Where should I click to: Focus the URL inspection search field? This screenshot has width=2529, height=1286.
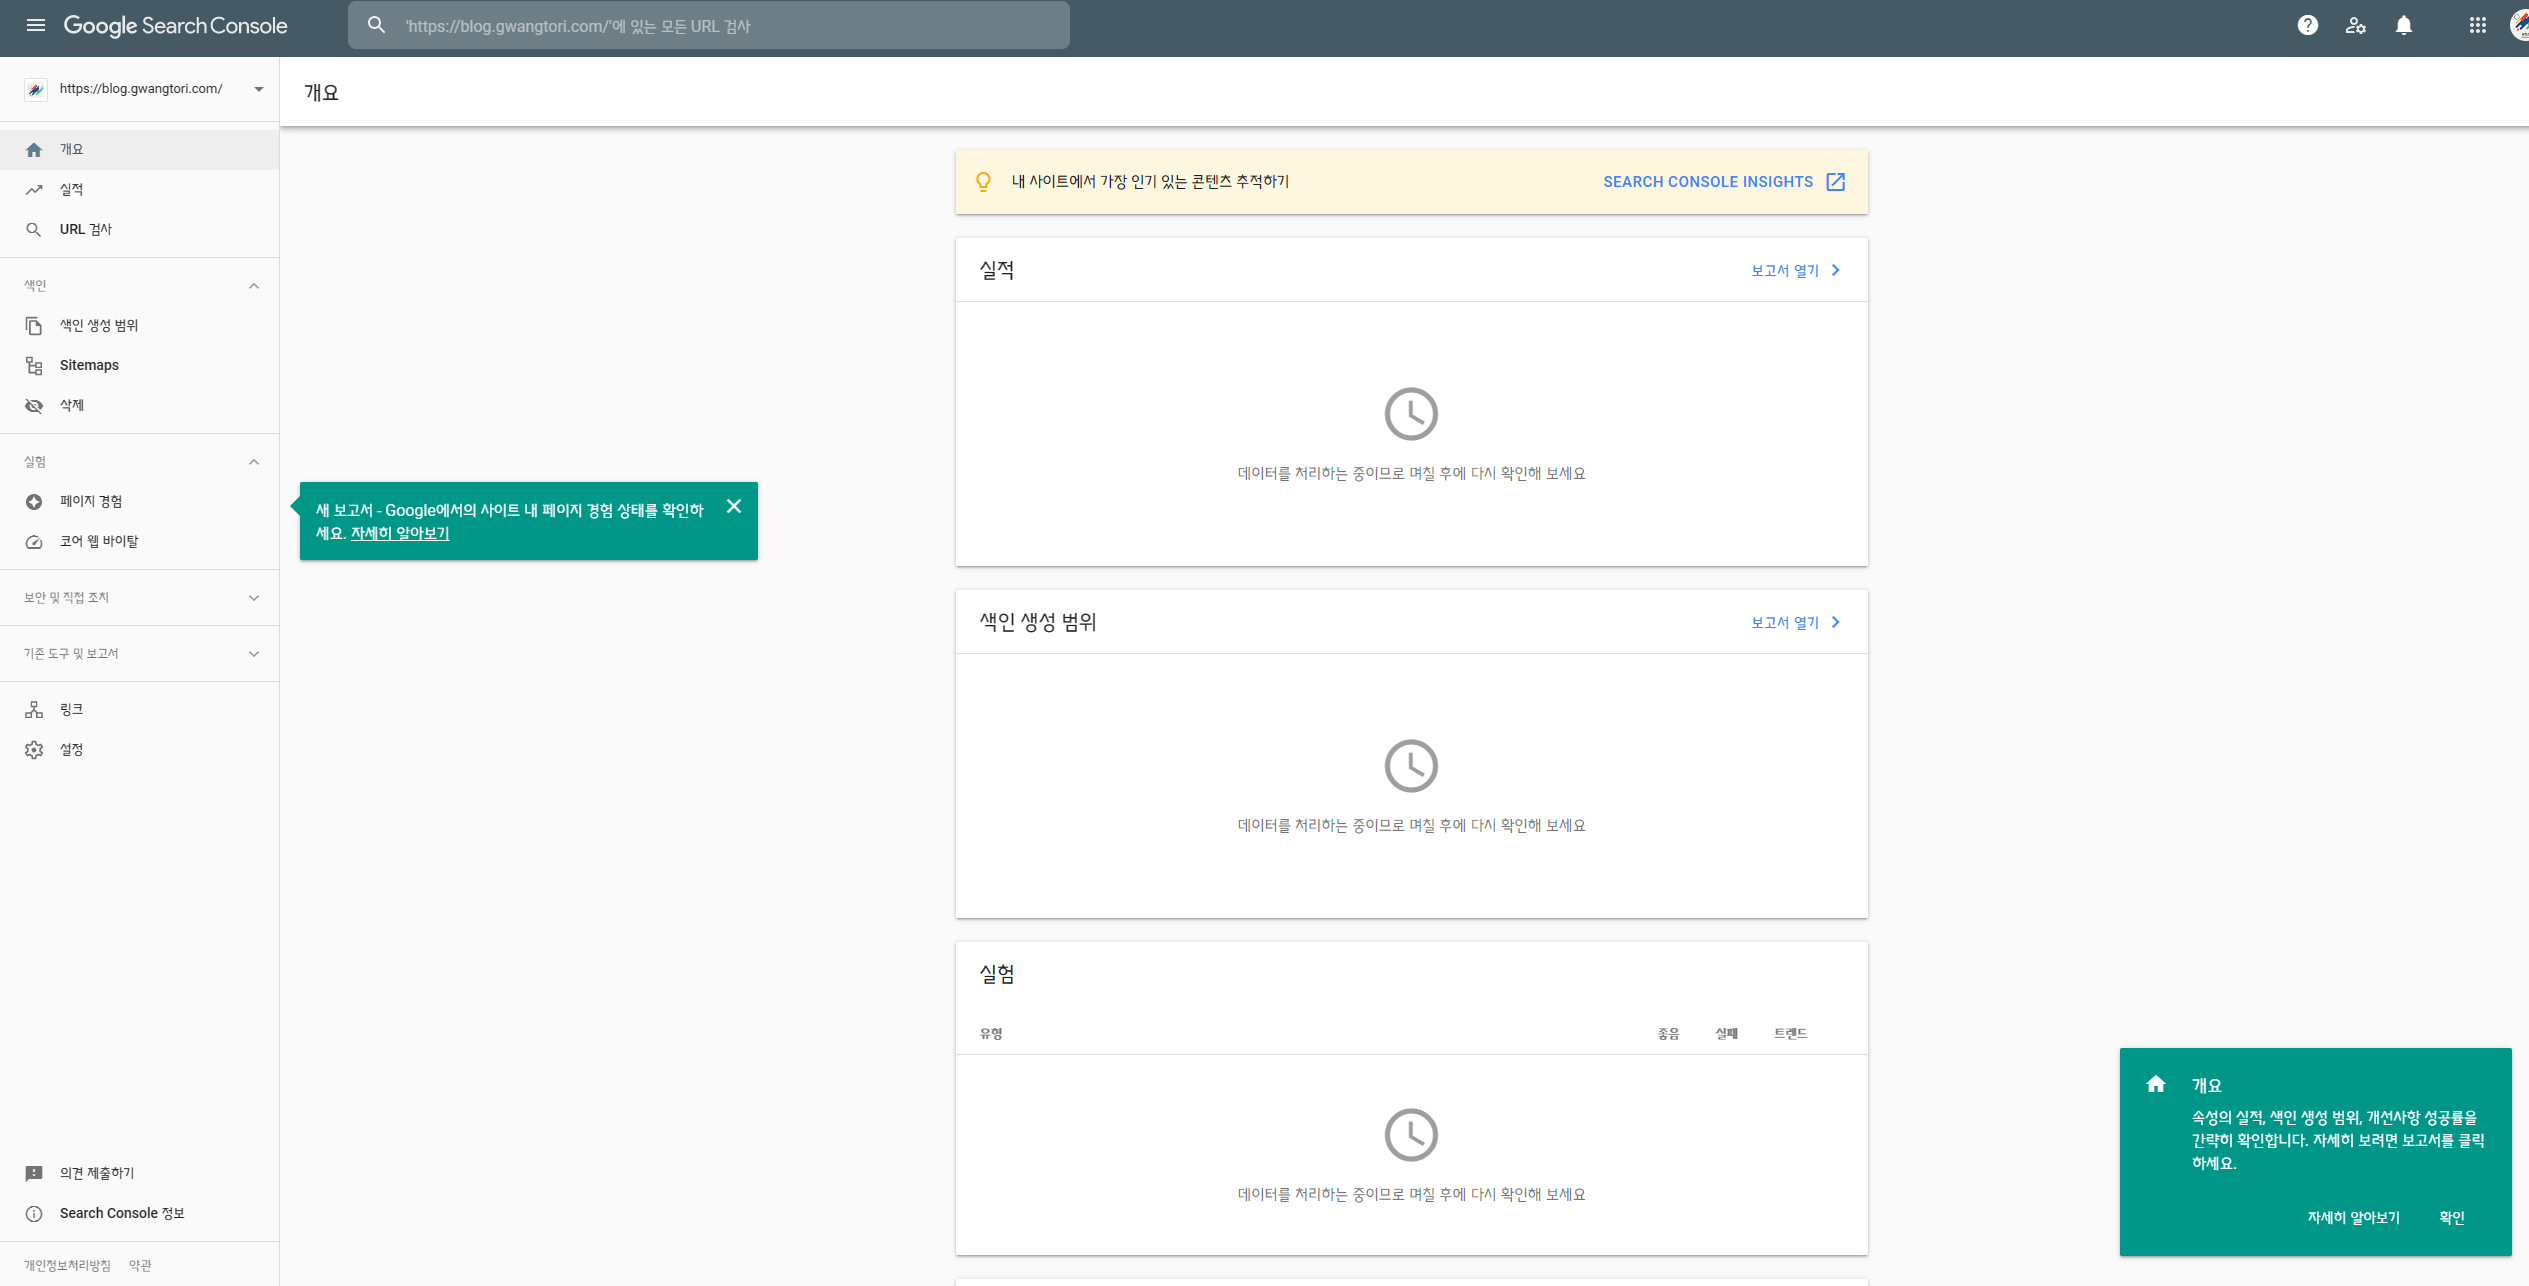tap(730, 26)
